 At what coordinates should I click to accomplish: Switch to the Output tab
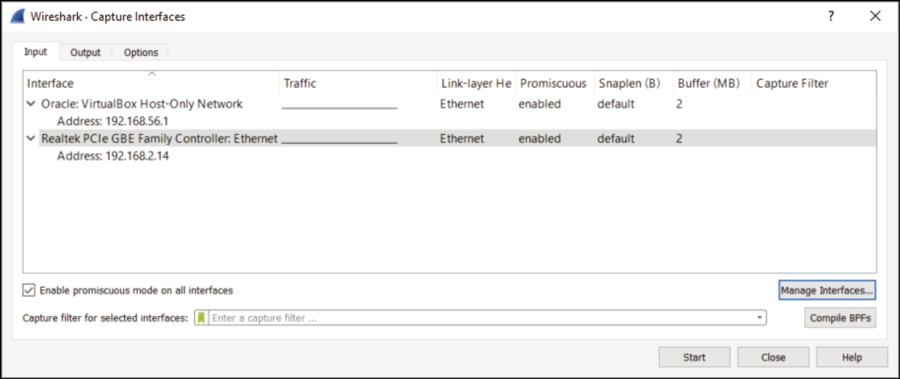coord(86,52)
